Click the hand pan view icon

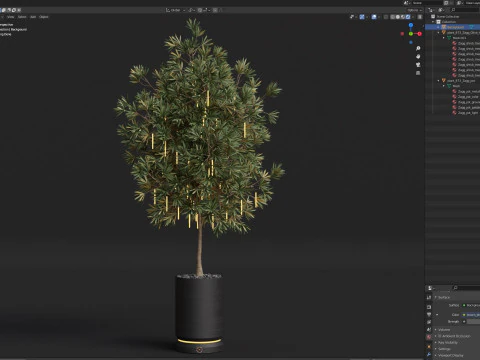(418, 56)
